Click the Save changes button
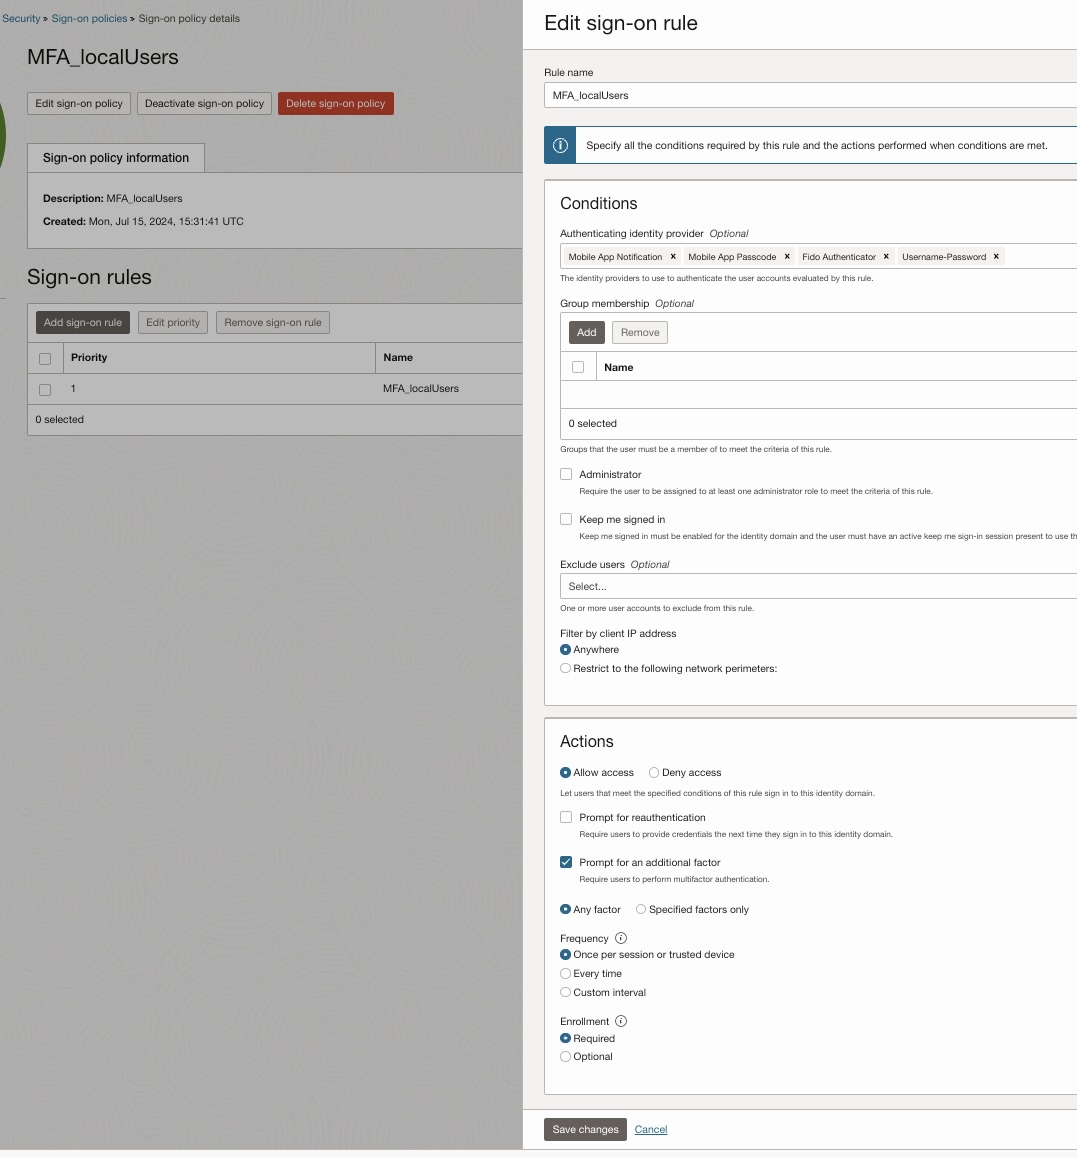This screenshot has width=1077, height=1158. click(x=585, y=1129)
